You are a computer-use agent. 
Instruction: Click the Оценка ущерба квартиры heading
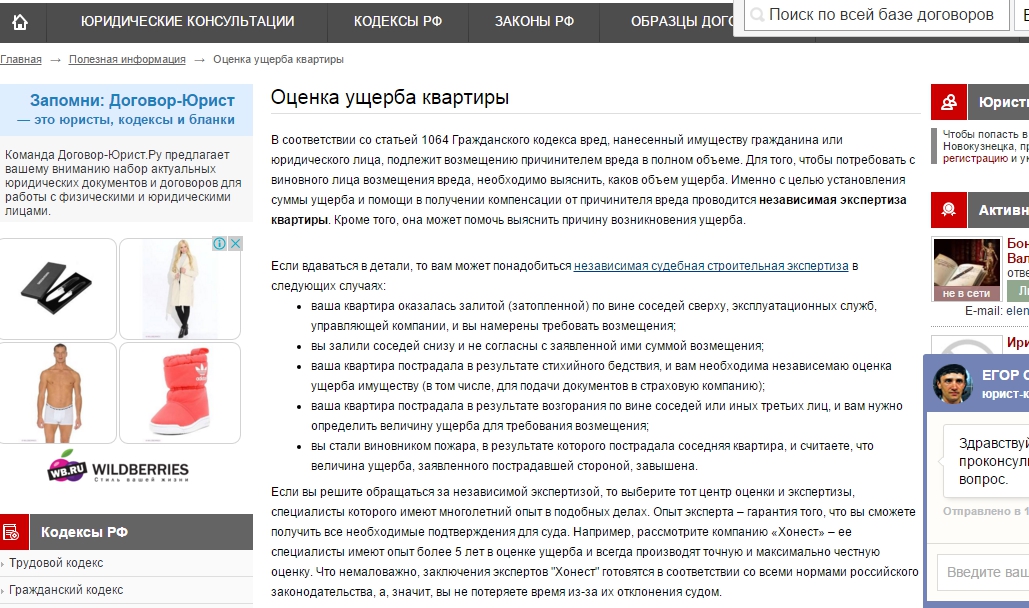tap(390, 97)
